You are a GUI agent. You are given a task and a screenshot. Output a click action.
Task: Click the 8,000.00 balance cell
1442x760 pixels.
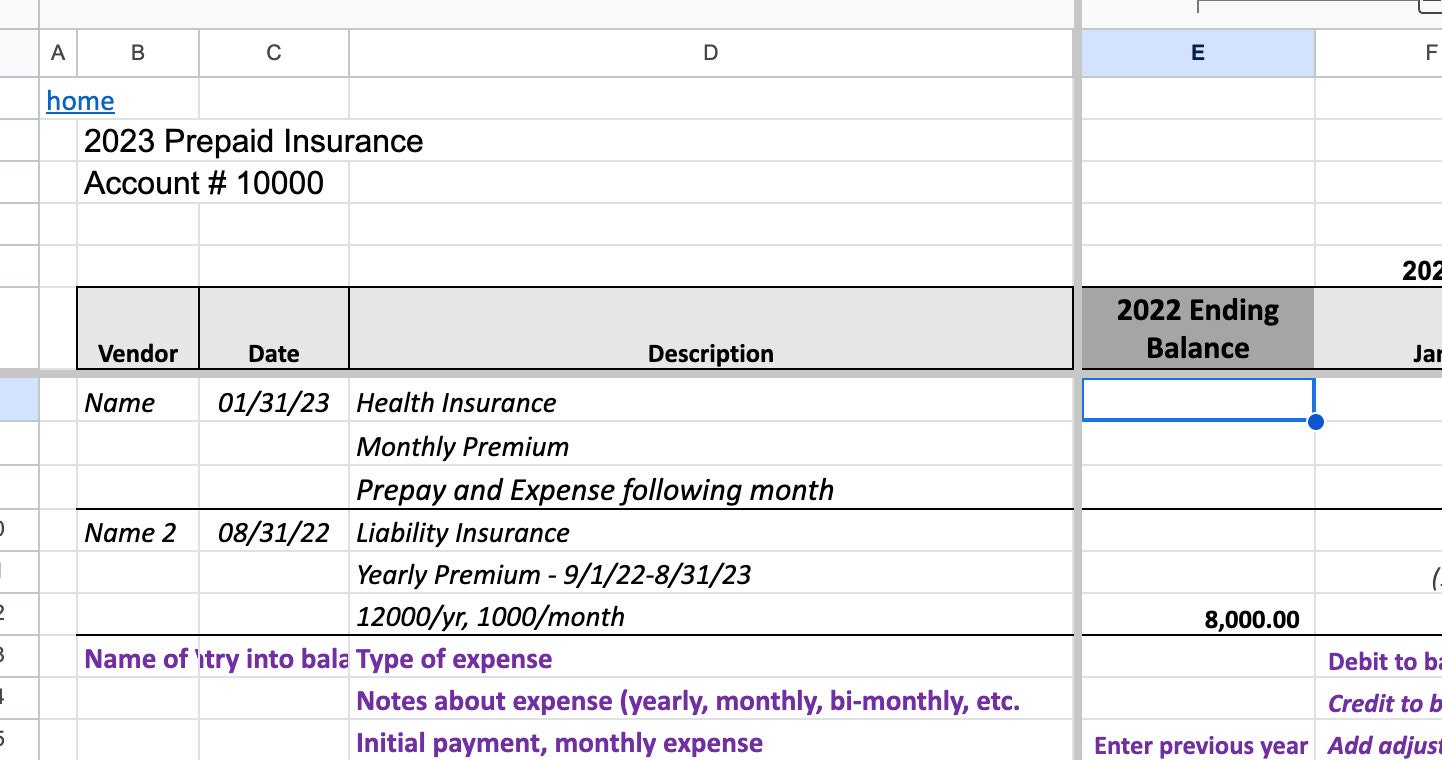(x=1198, y=619)
